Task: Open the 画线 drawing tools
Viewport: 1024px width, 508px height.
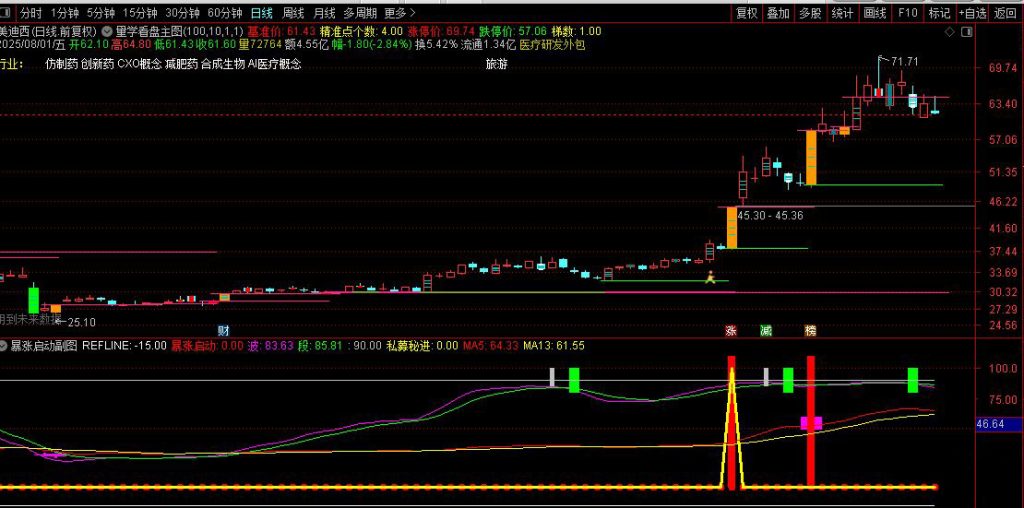Action: (x=875, y=13)
